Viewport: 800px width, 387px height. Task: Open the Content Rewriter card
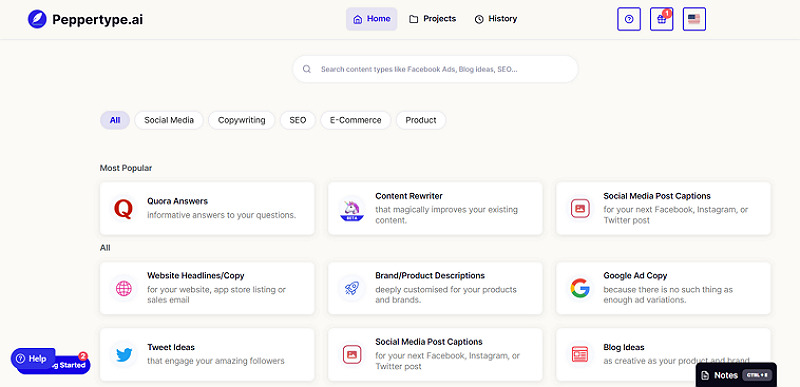(435, 209)
